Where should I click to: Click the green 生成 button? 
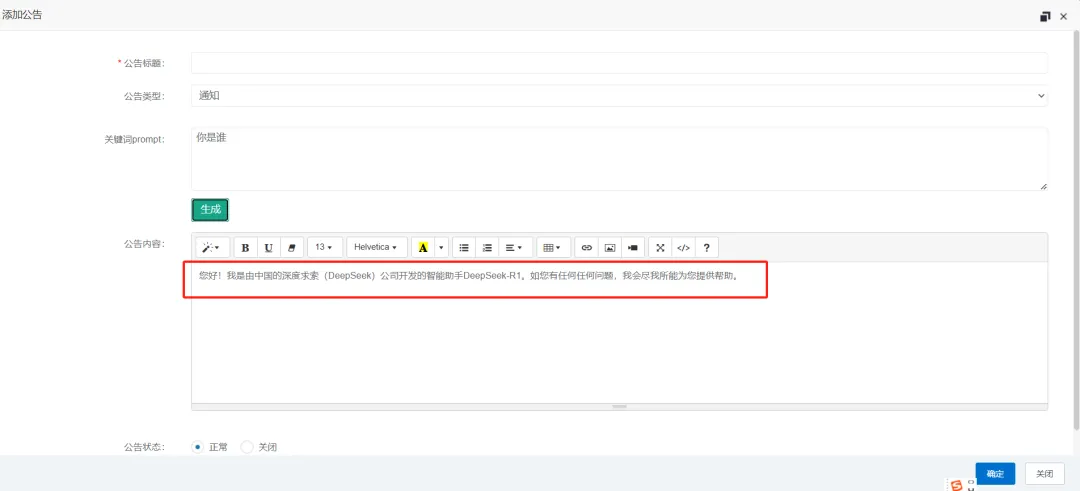[x=210, y=210]
